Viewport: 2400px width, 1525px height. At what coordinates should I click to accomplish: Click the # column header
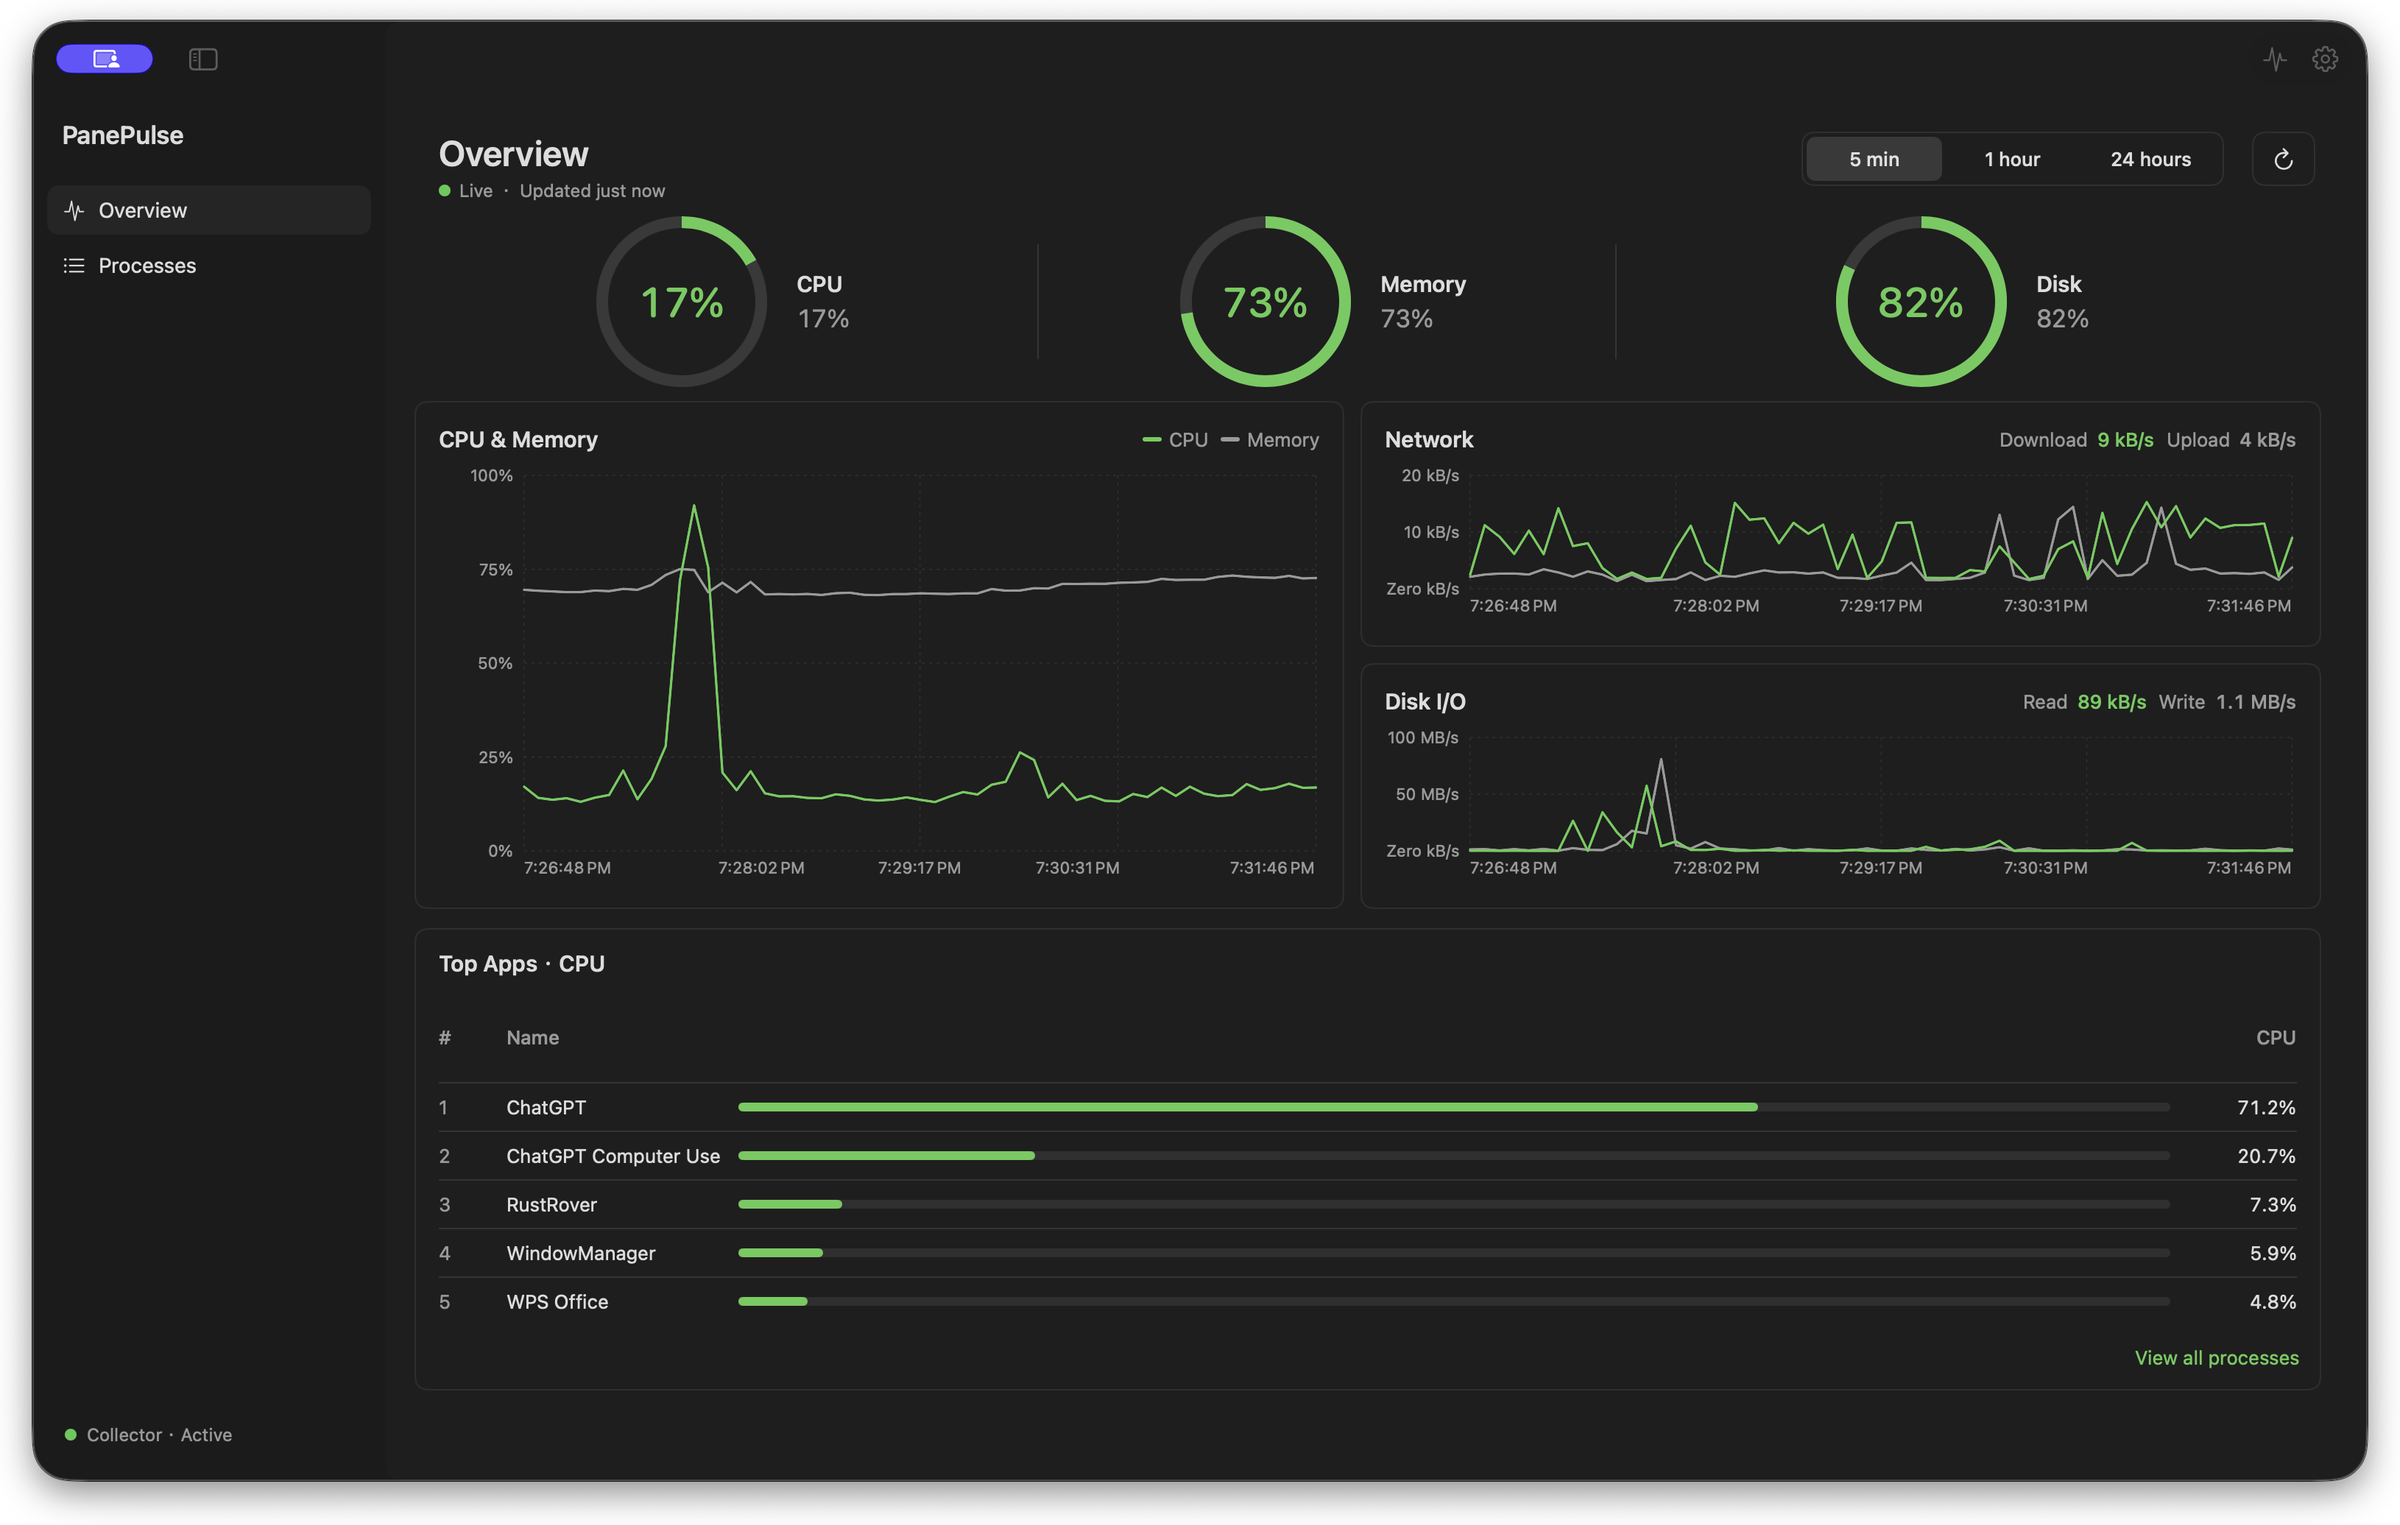(445, 1038)
